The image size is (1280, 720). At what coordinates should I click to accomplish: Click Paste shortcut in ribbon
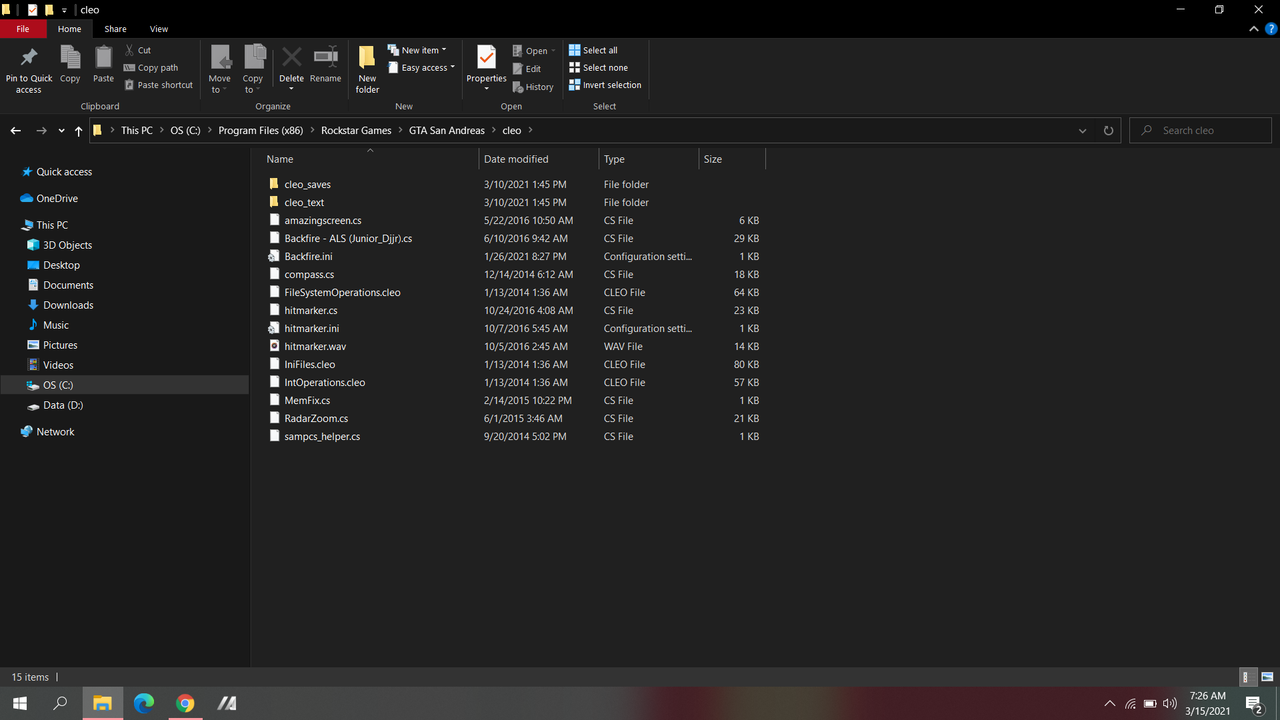tap(158, 85)
